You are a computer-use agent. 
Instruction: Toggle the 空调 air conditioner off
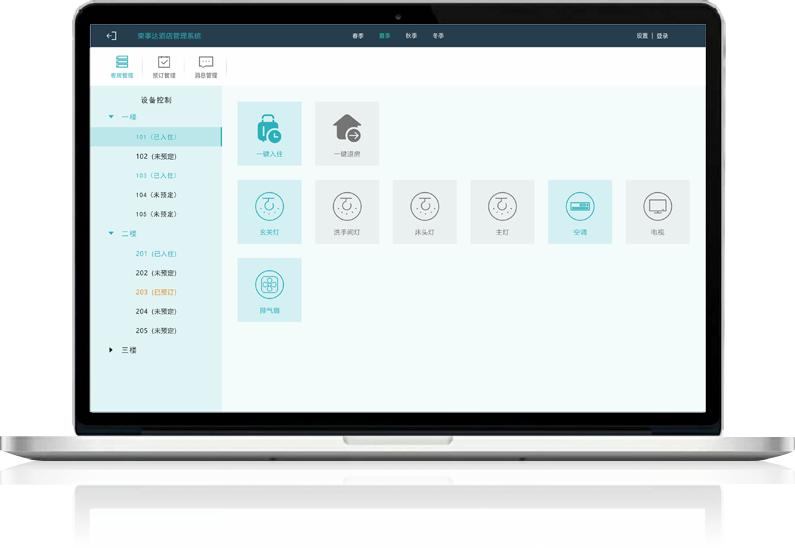[580, 211]
